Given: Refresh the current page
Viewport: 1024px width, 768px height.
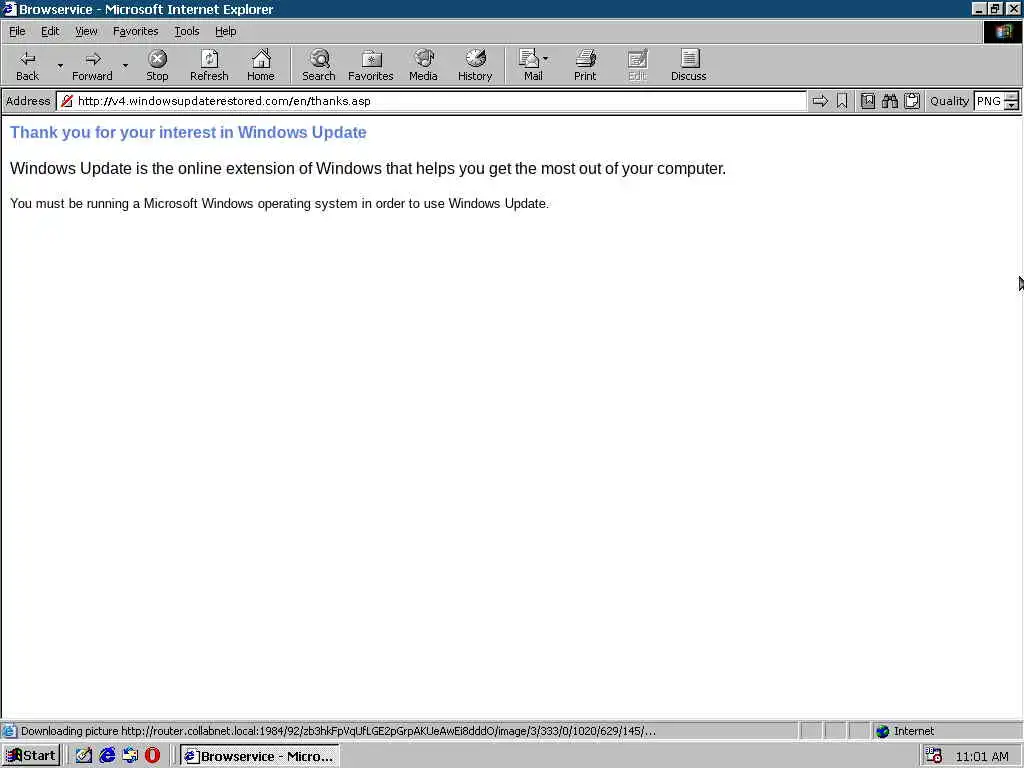Looking at the screenshot, I should pyautogui.click(x=209, y=65).
